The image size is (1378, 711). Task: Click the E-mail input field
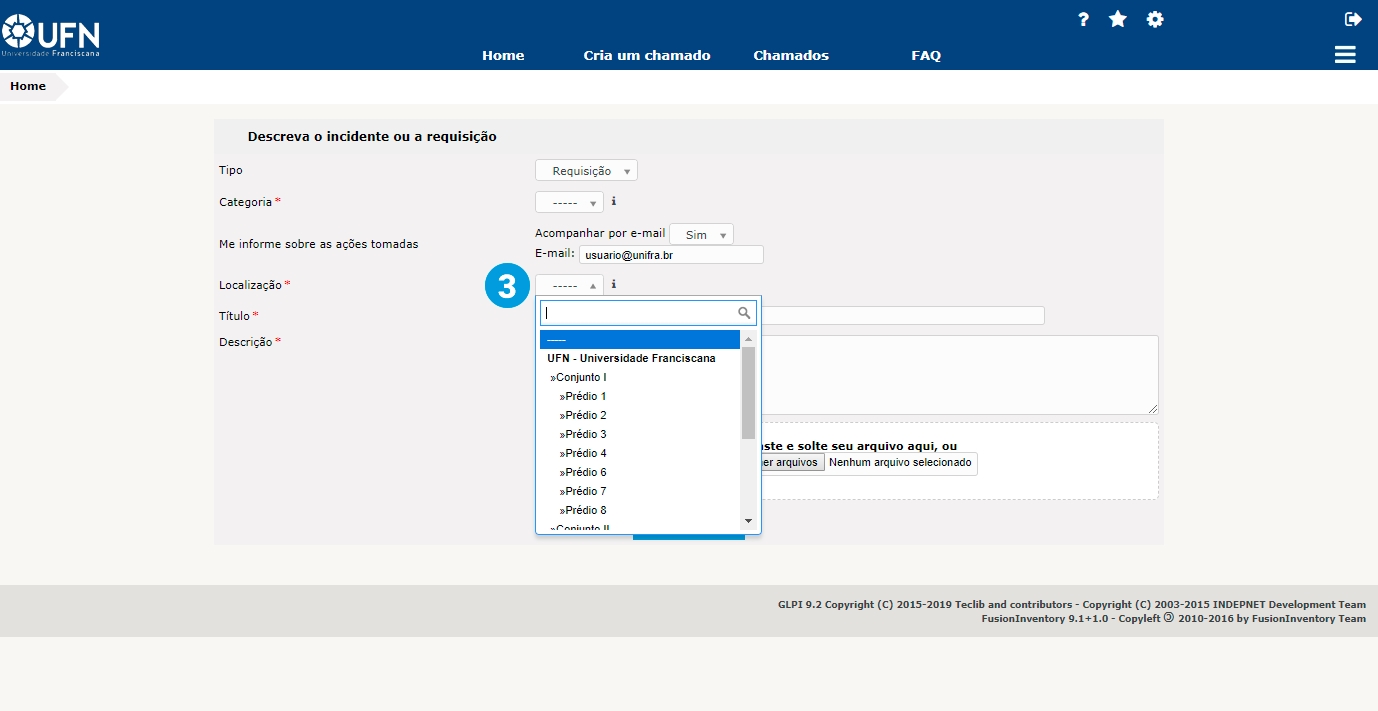click(671, 255)
